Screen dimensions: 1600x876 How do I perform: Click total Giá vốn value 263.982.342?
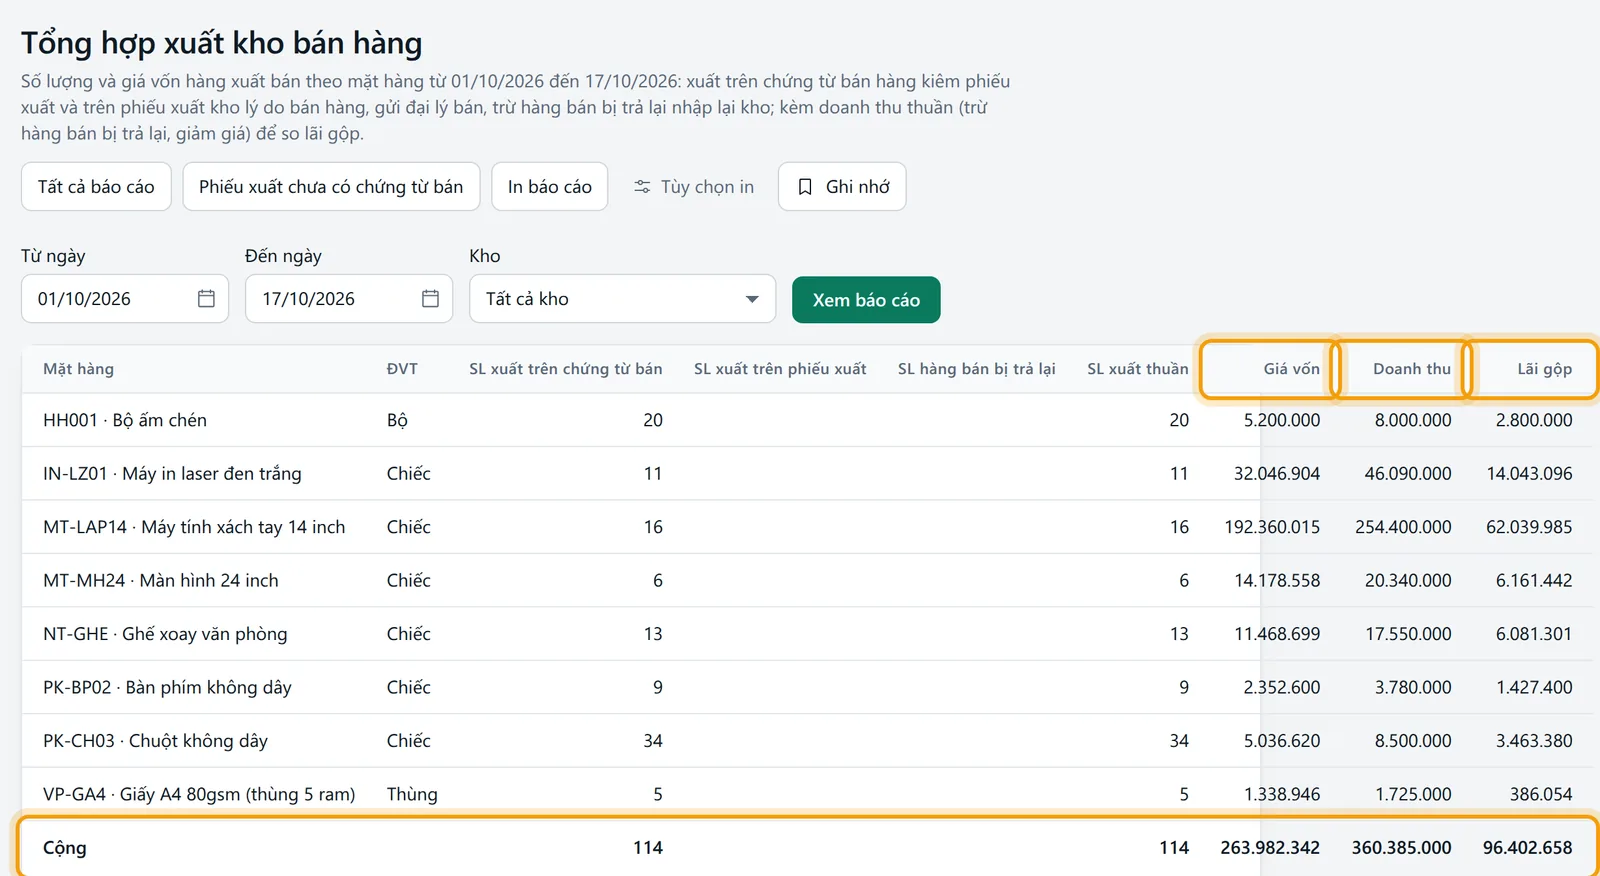[1270, 848]
